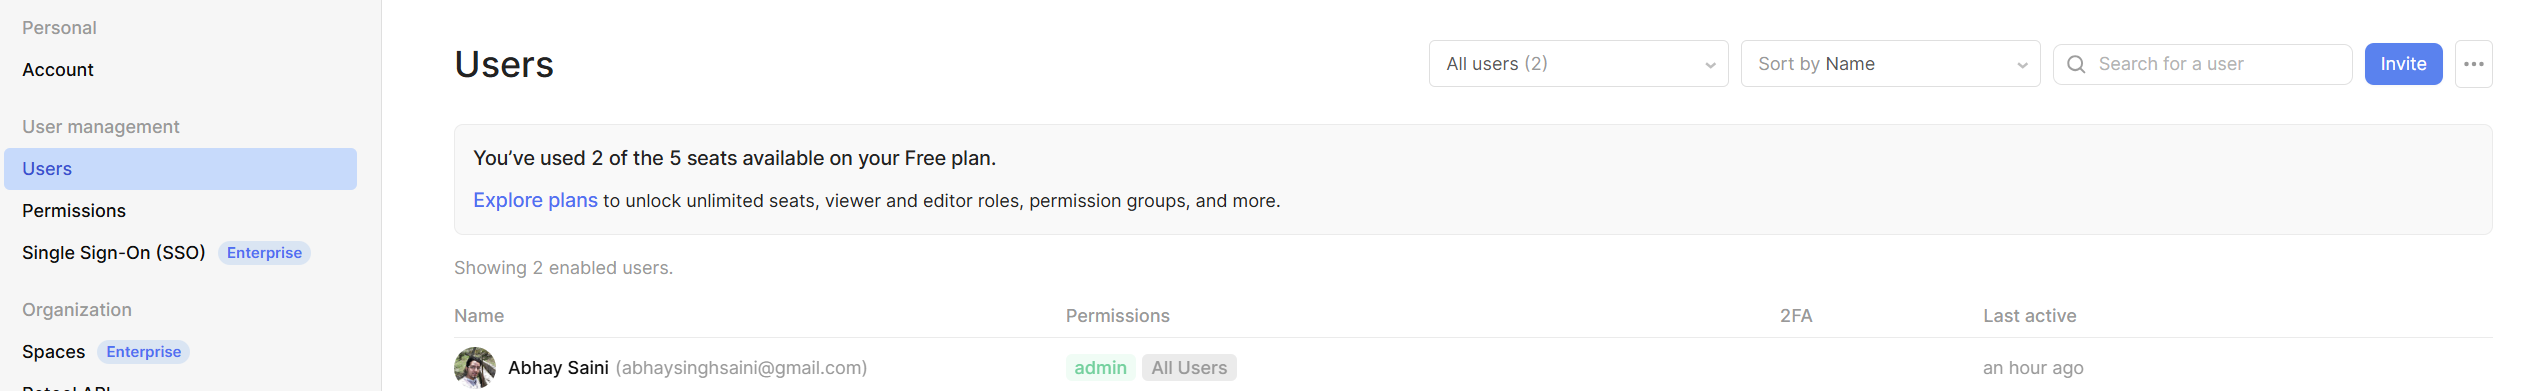Open the All users filter dropdown
Viewport: 2532px width, 391px height.
coord(1578,64)
